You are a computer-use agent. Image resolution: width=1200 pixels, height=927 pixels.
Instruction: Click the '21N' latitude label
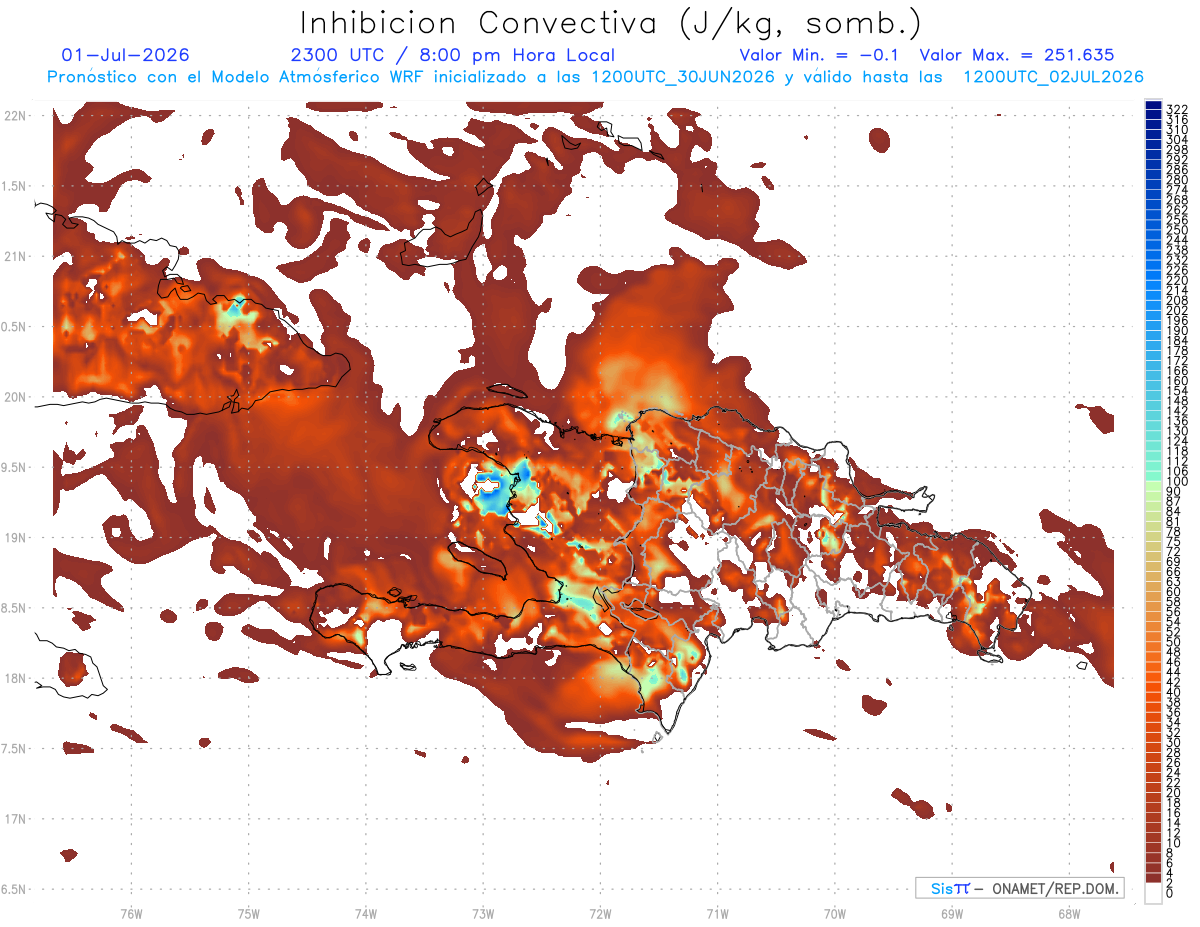click(x=14, y=256)
